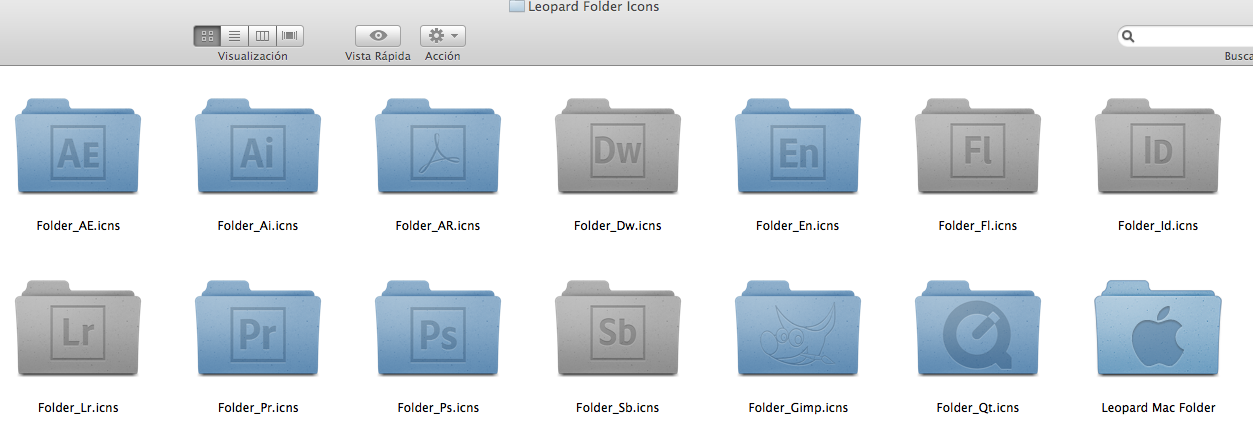Select the Photoshop Ps folder icon
This screenshot has width=1253, height=438.
[438, 328]
